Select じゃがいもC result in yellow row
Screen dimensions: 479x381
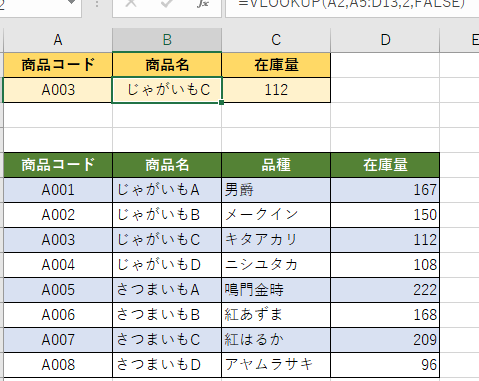pyautogui.click(x=167, y=90)
